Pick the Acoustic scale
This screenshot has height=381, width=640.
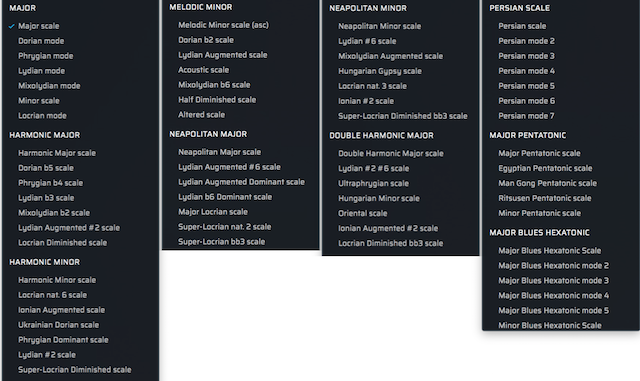(203, 70)
